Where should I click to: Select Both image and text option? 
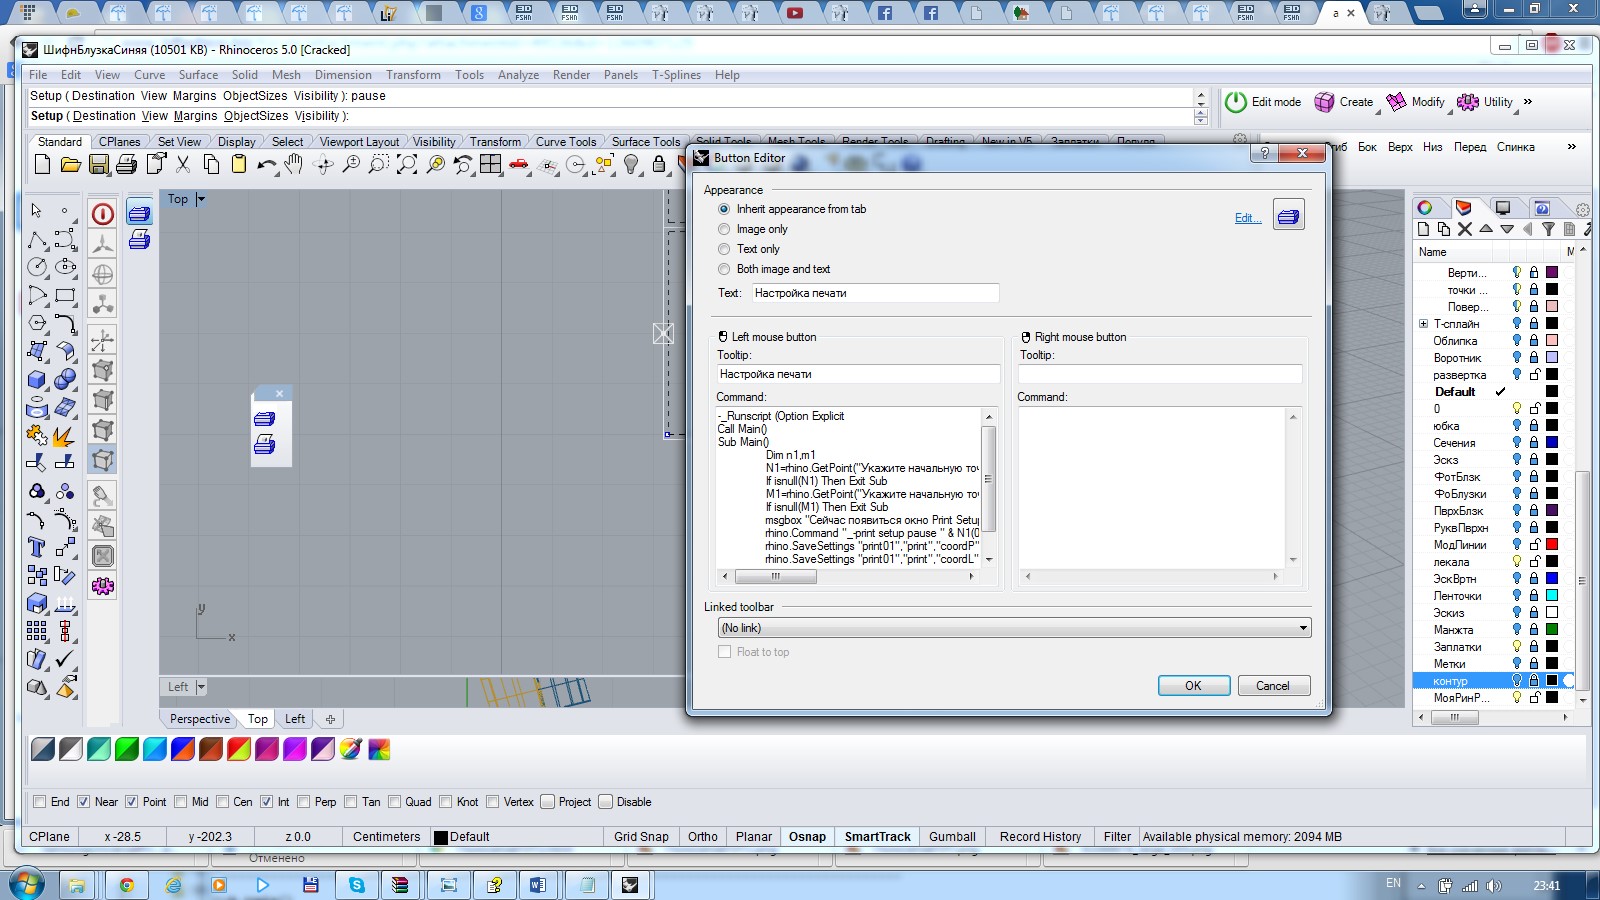coord(724,269)
